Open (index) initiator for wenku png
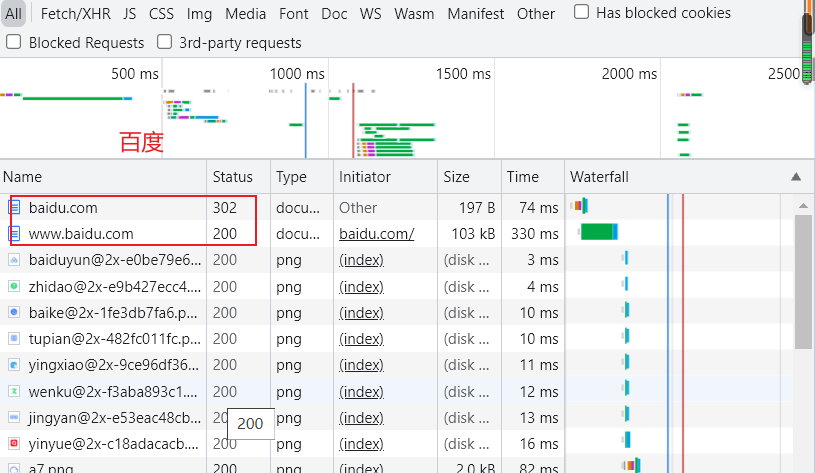815x473 pixels. pos(361,391)
